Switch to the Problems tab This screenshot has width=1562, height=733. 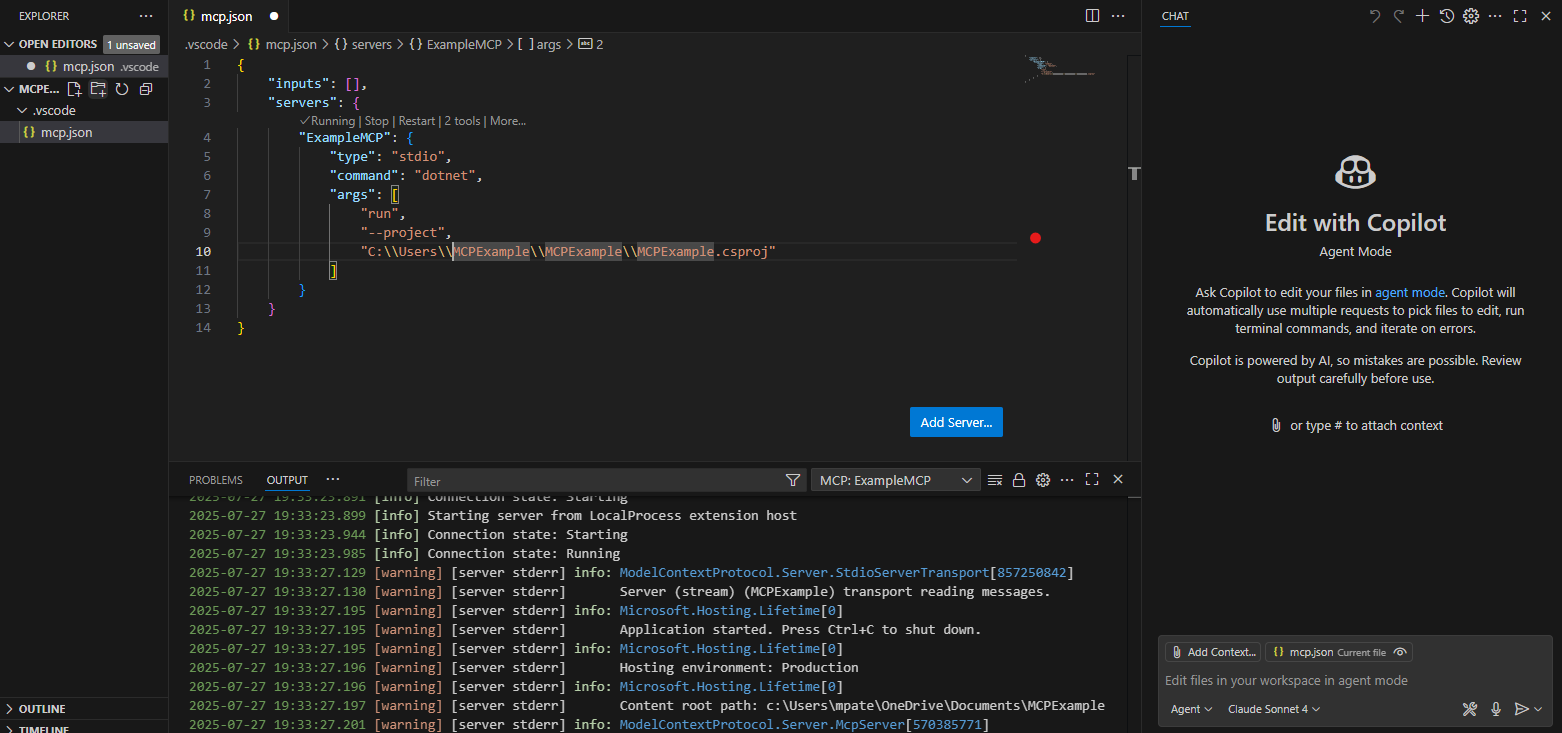pyautogui.click(x=216, y=480)
